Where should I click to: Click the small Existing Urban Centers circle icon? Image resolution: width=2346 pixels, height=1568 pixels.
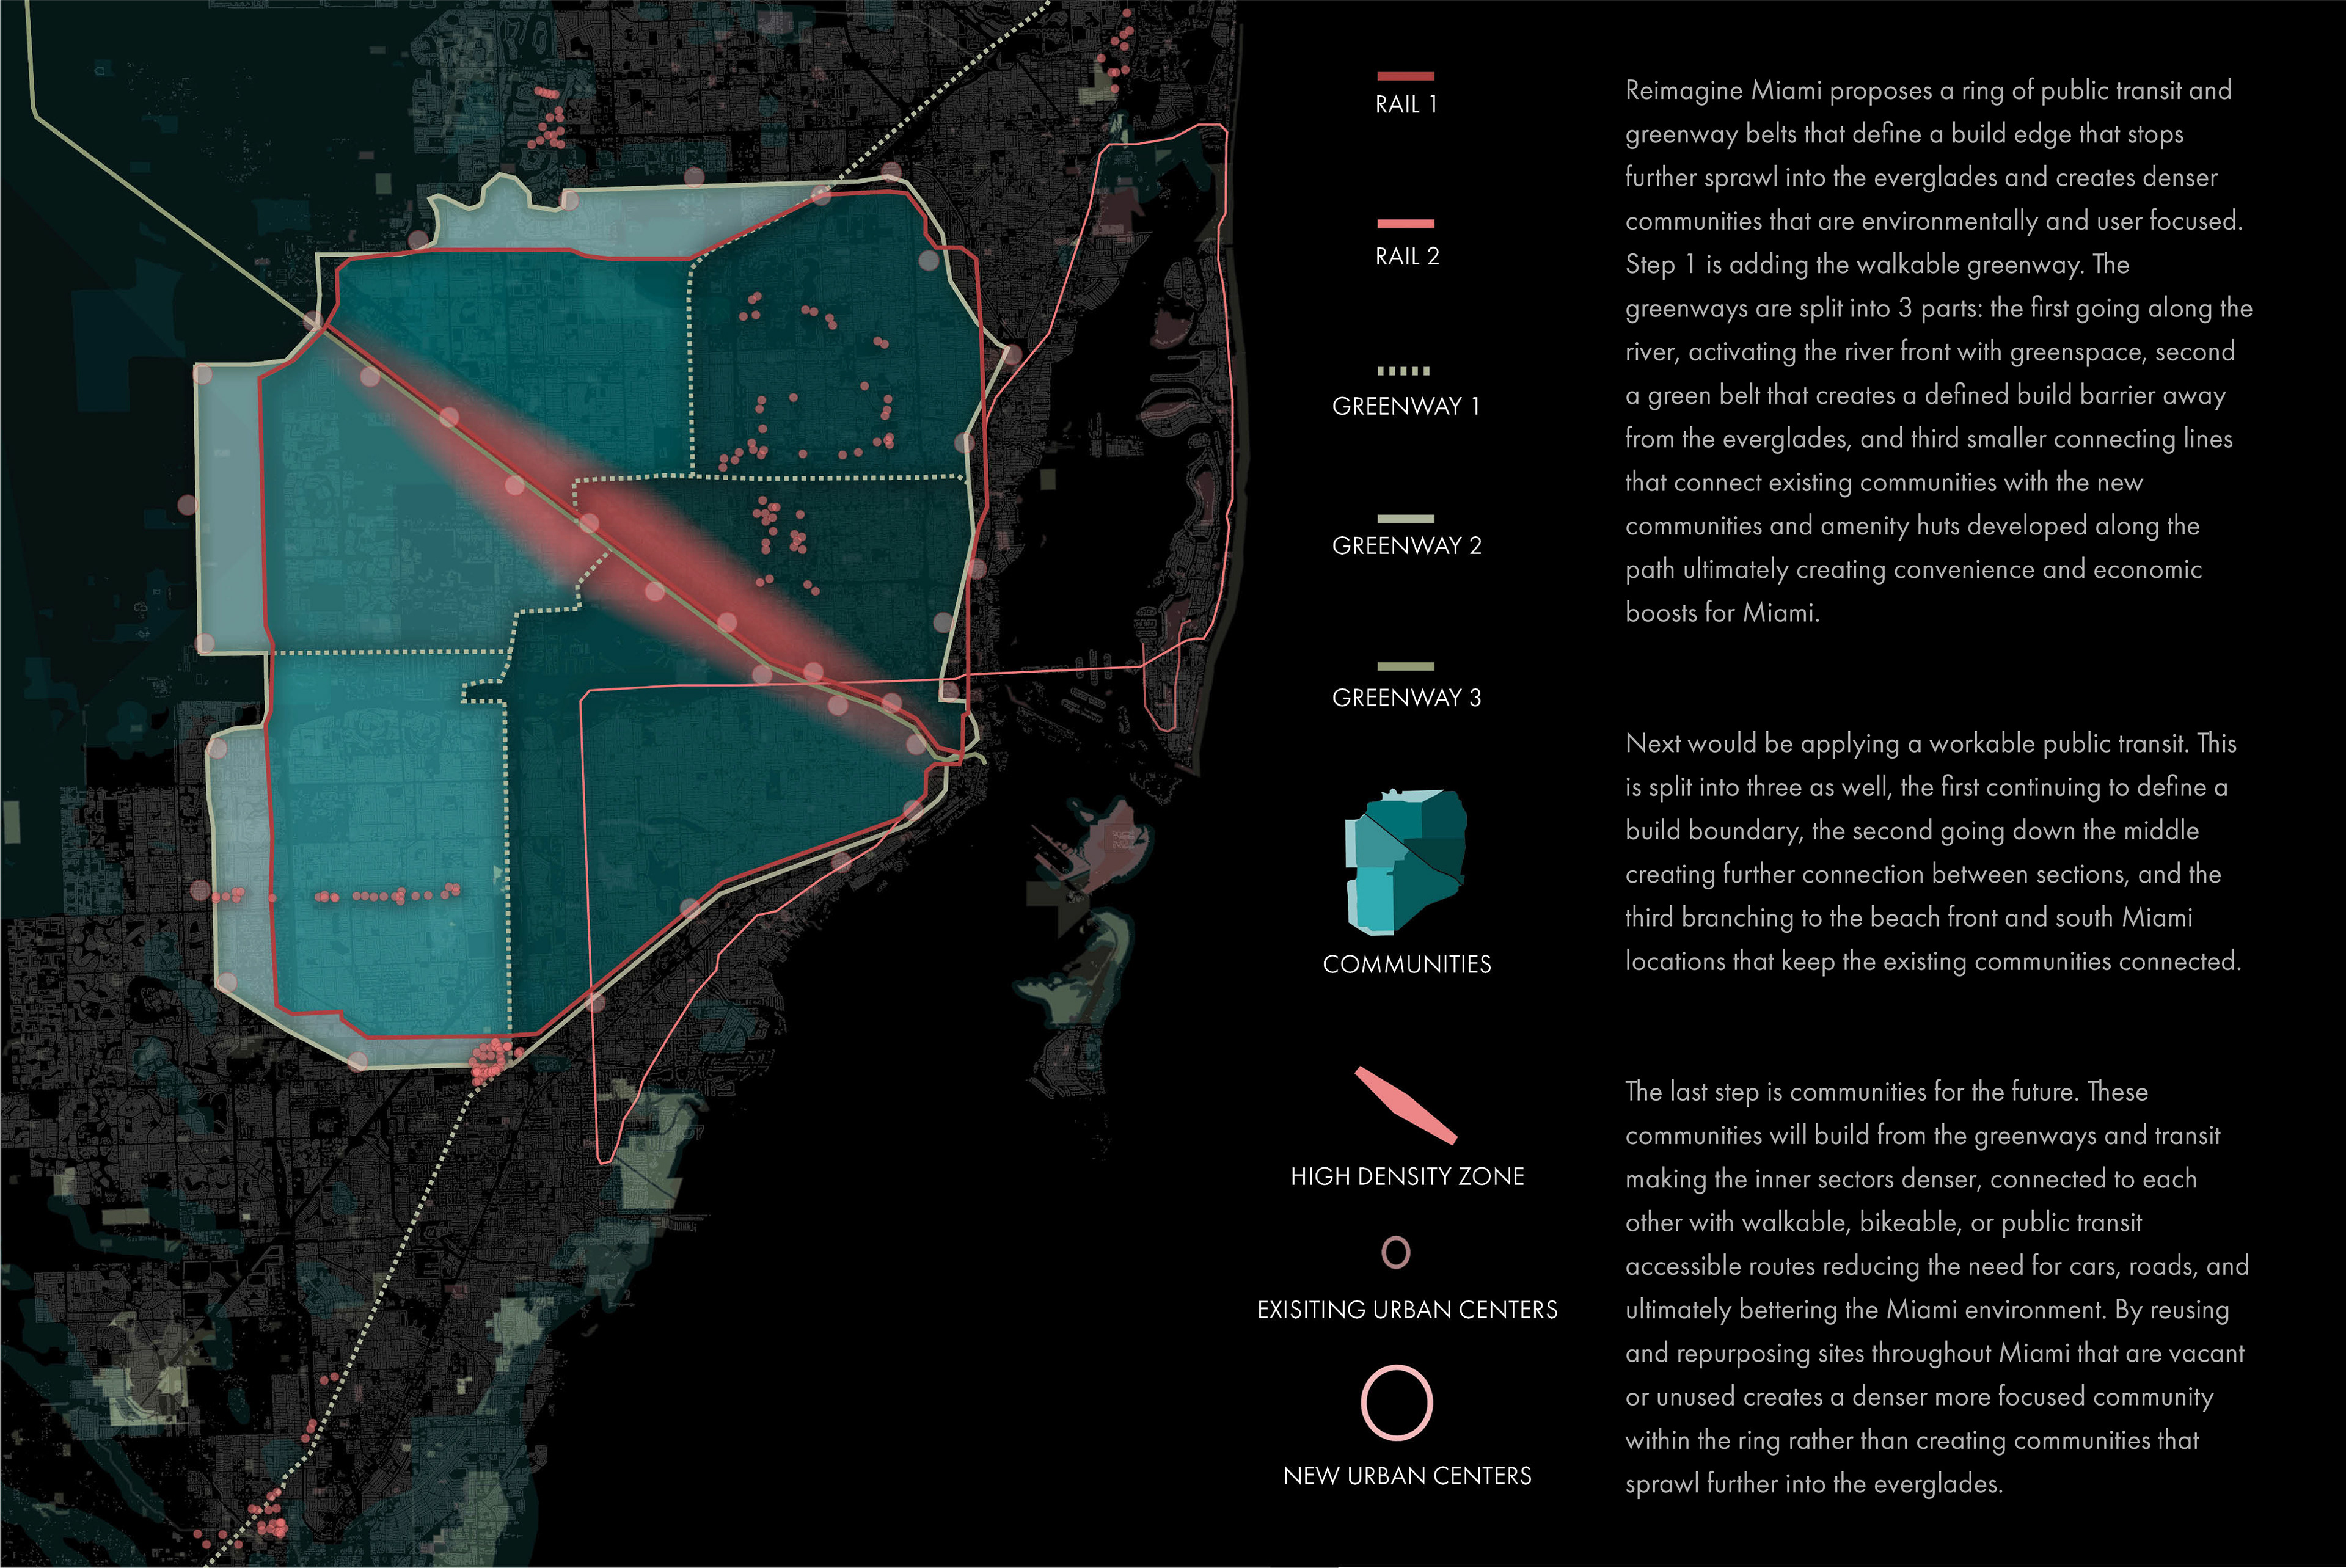(1395, 1252)
